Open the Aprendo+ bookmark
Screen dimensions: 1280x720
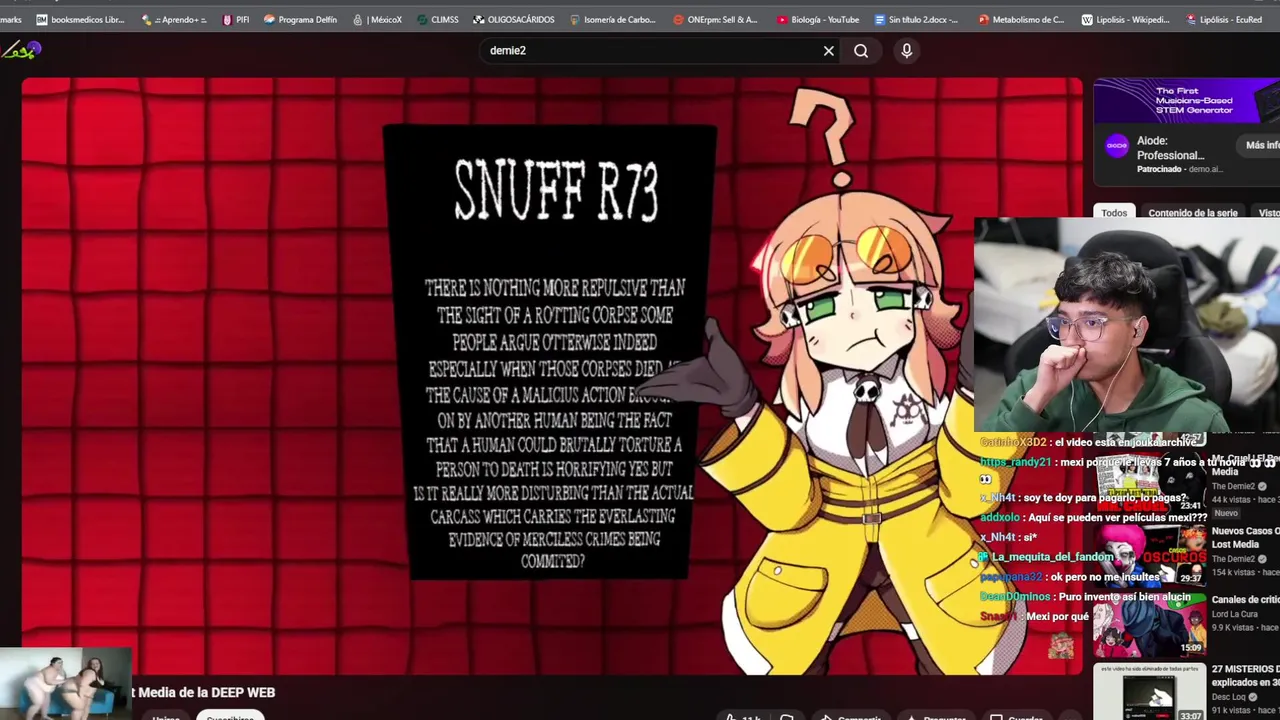pyautogui.click(x=175, y=19)
